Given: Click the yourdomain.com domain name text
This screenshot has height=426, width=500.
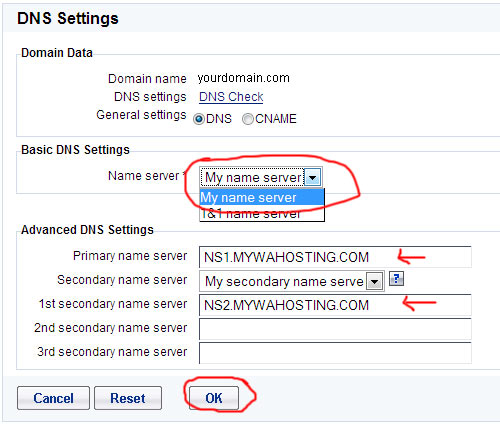Looking at the screenshot, I should point(243,78).
